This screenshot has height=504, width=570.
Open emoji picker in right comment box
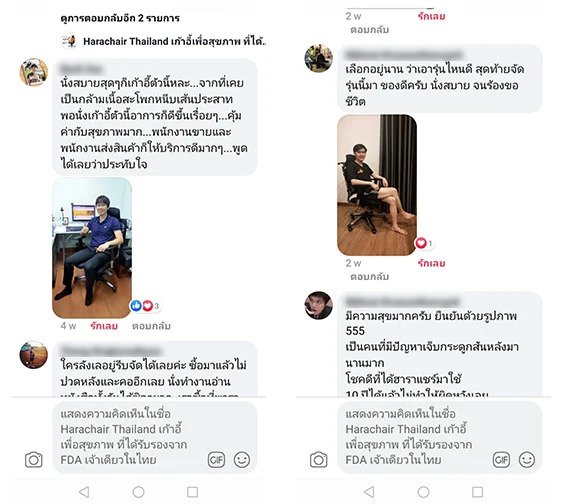coord(527,460)
